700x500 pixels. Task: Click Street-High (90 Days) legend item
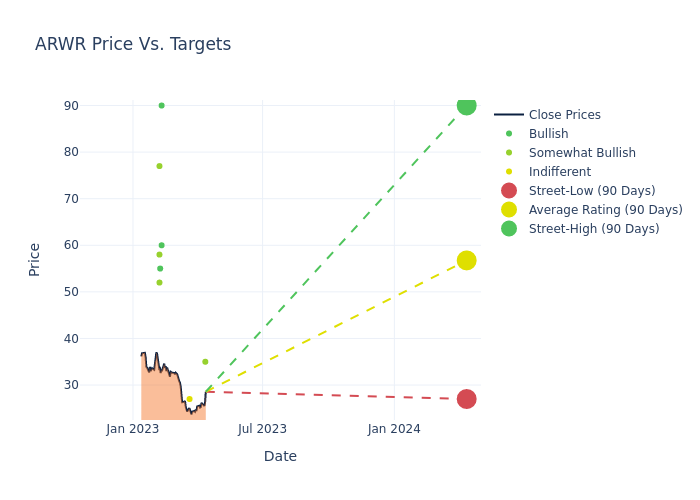593,229
